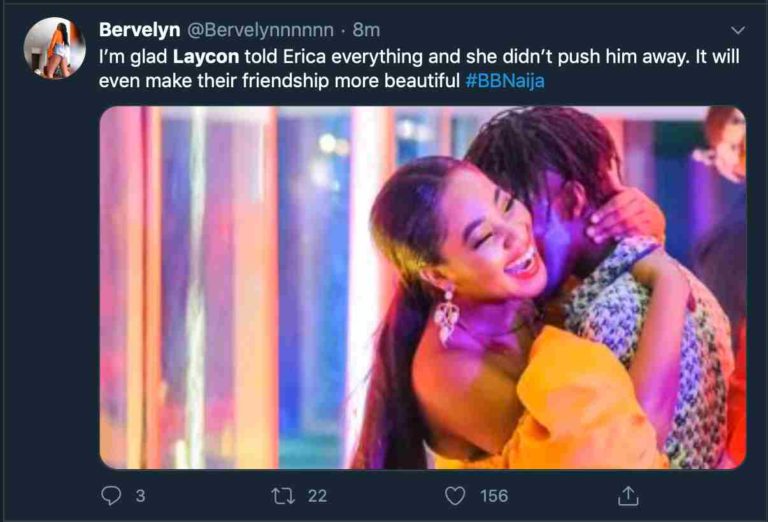The height and width of the screenshot is (522, 768).
Task: Expand the tweet options chevron
Action: [x=738, y=30]
